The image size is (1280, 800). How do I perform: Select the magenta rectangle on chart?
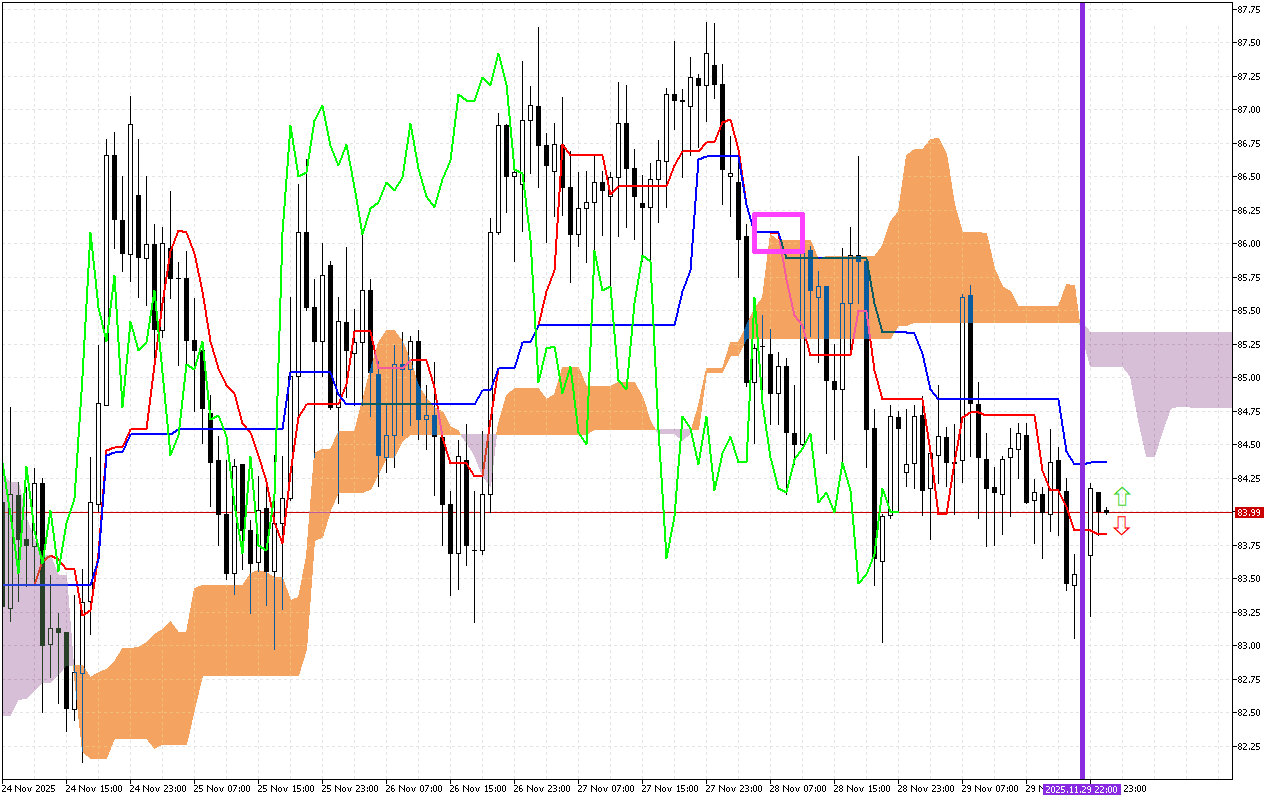pyautogui.click(x=778, y=232)
